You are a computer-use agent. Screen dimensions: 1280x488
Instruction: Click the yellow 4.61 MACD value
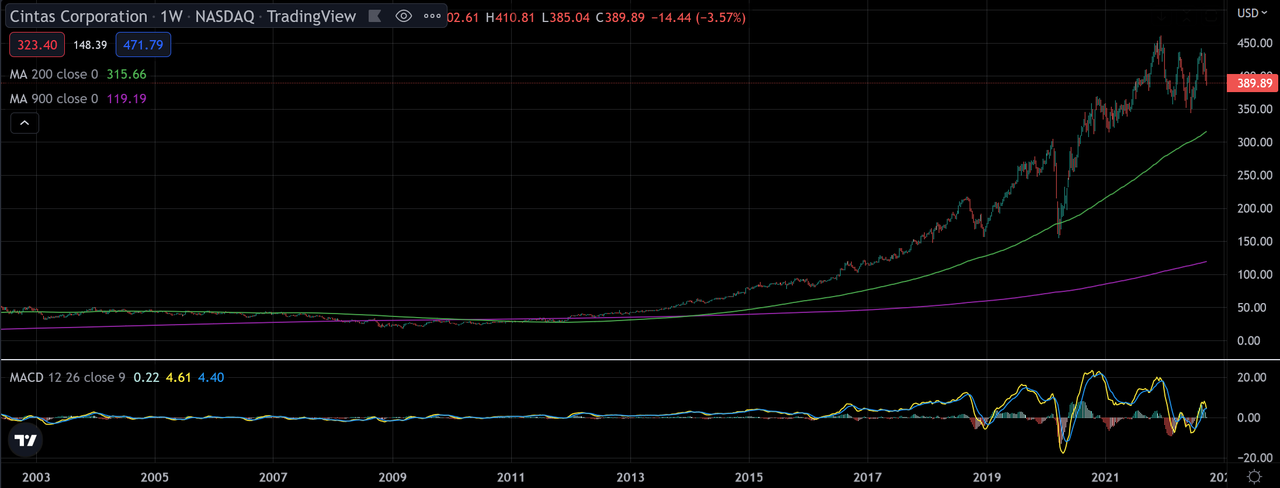point(178,376)
